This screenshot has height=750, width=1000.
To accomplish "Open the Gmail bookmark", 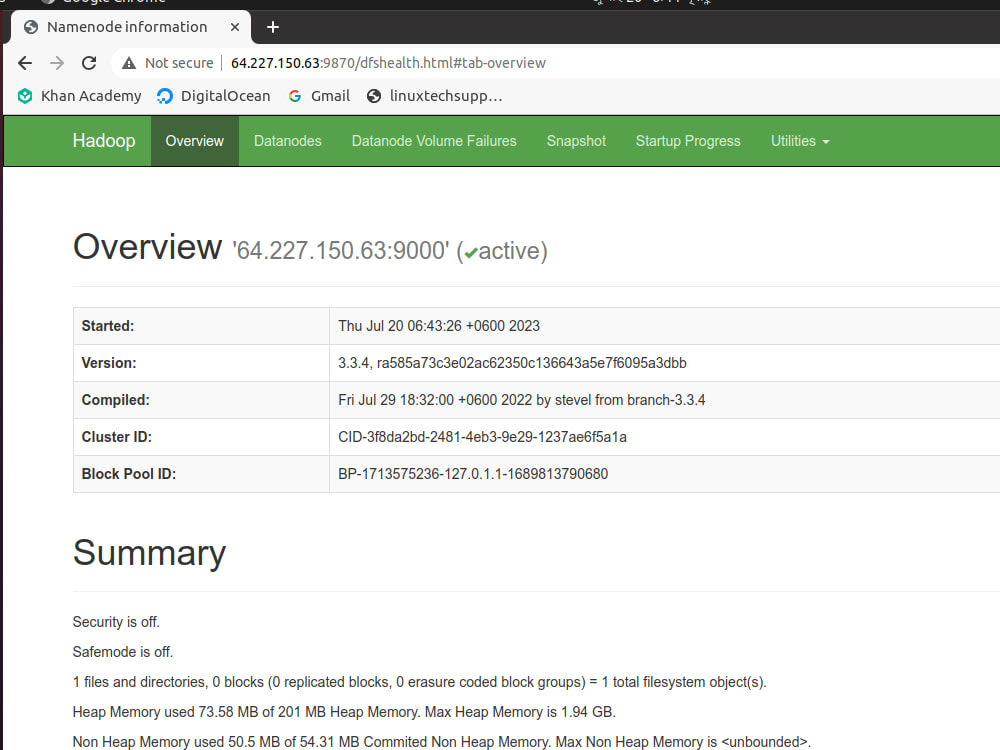I will 319,96.
